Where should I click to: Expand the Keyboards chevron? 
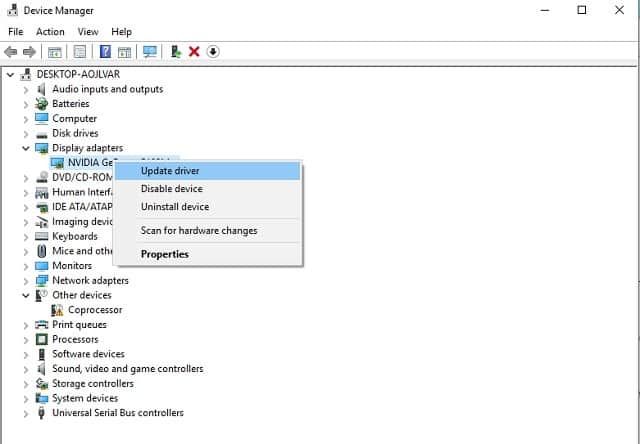click(x=26, y=237)
